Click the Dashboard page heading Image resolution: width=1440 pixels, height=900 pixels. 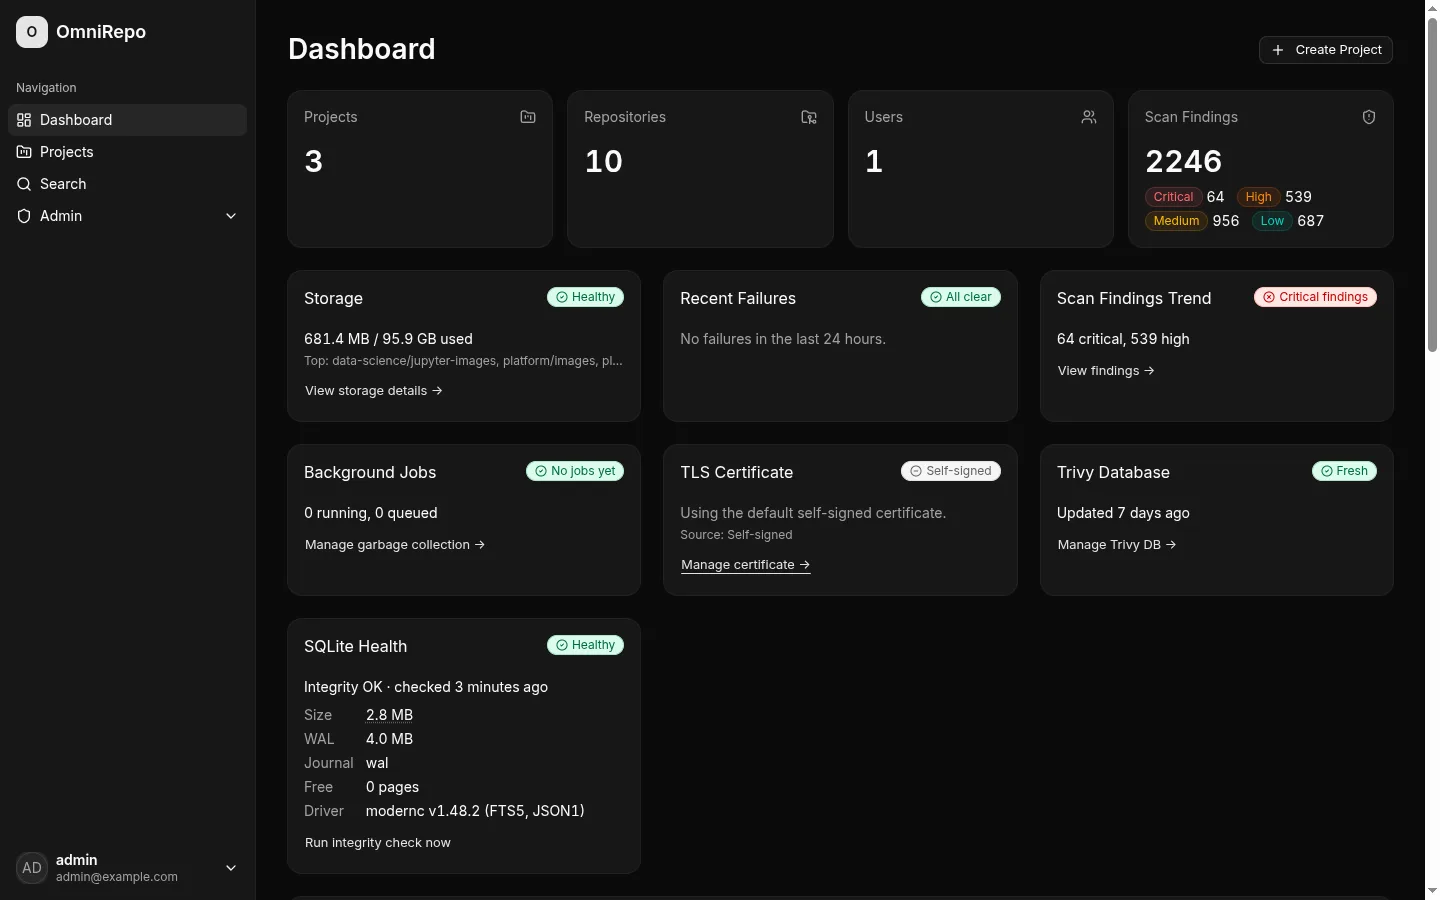coord(362,49)
